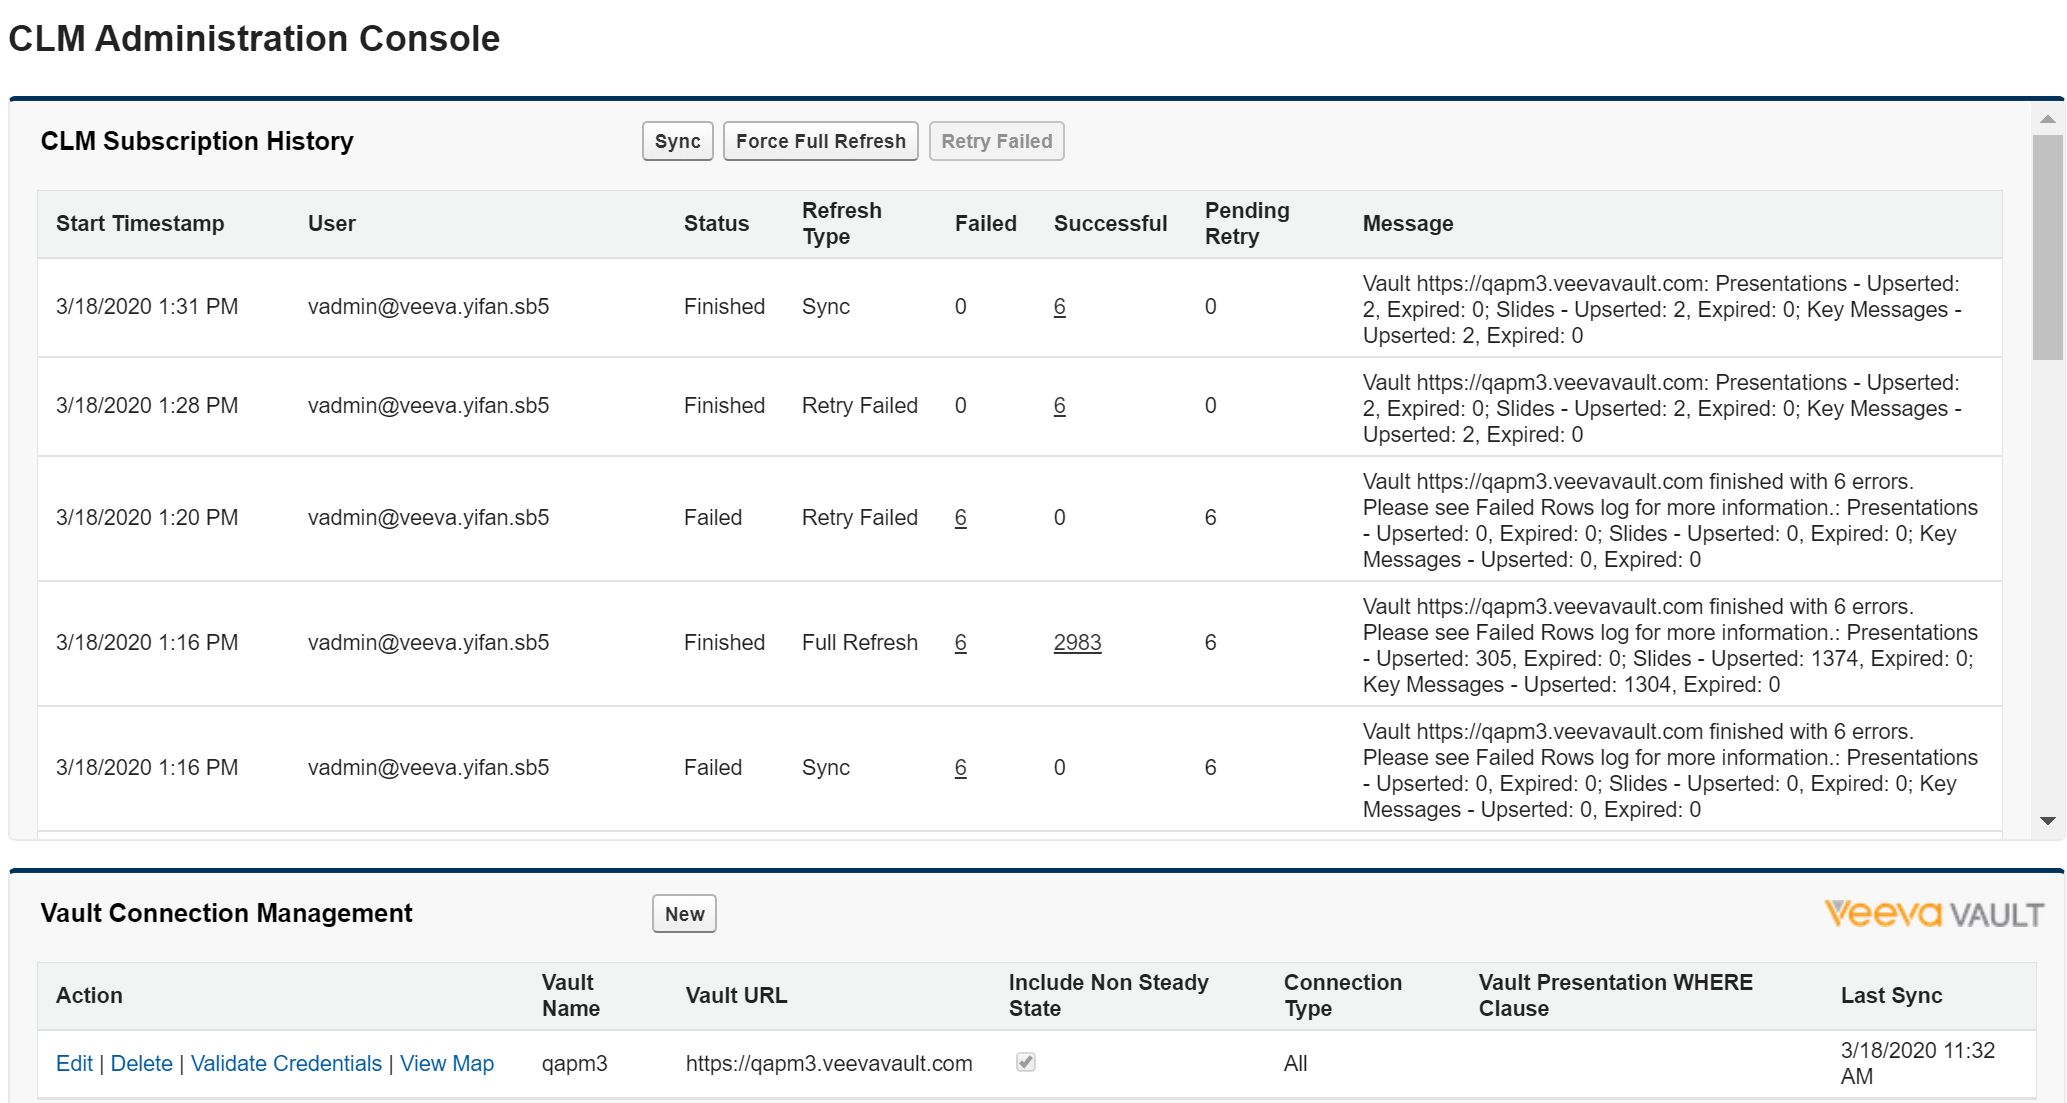Open View Map for qapm3
This screenshot has width=2067, height=1103.
[x=447, y=1063]
